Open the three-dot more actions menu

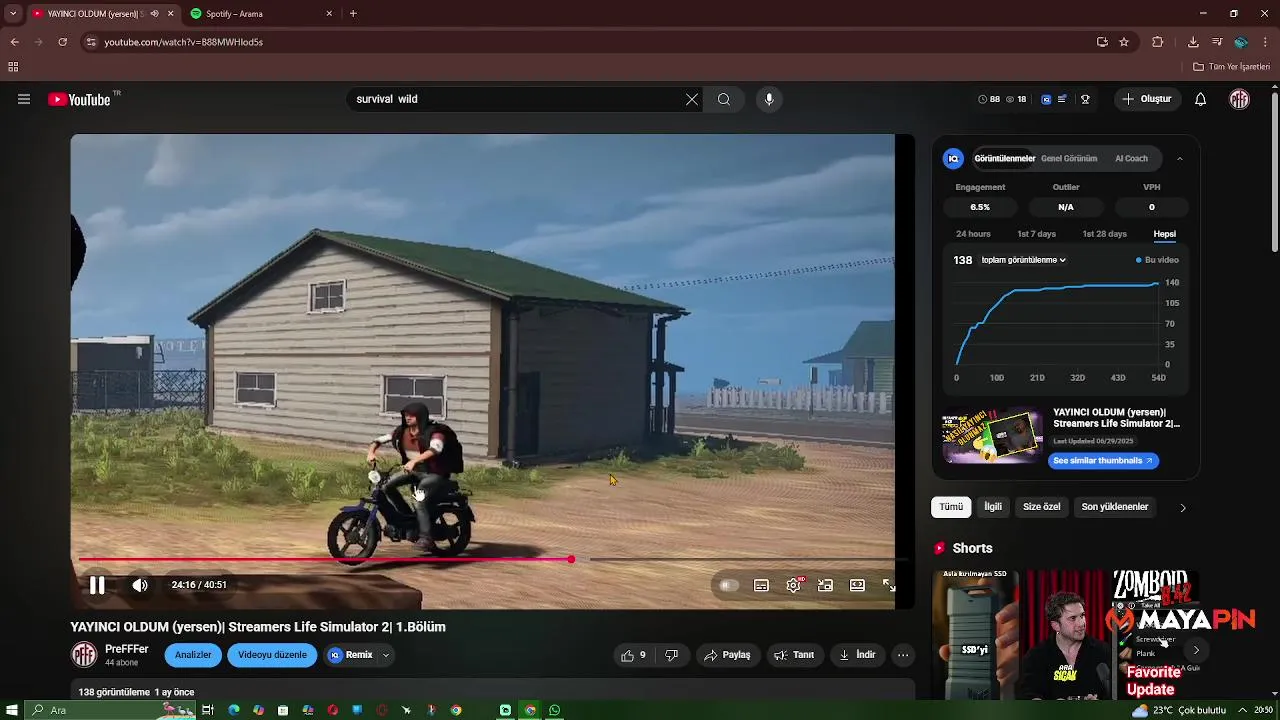(903, 655)
